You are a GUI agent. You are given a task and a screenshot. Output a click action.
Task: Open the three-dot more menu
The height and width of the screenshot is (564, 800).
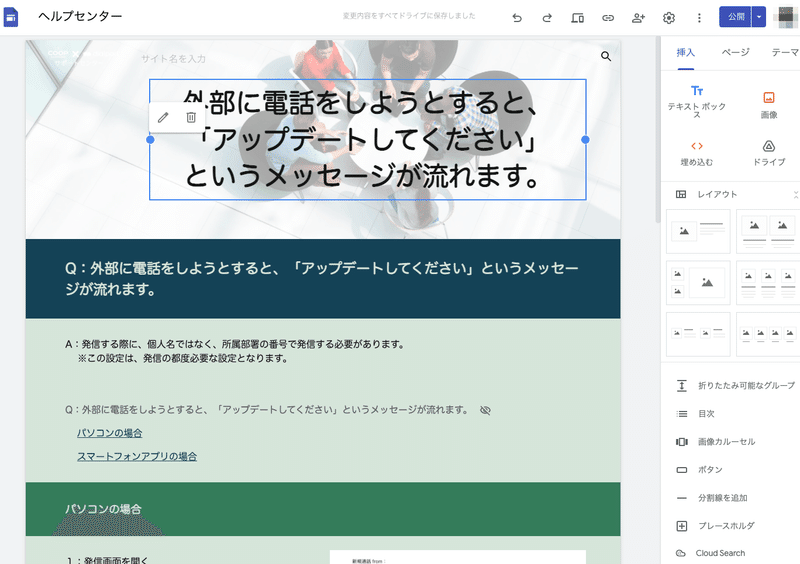tap(699, 18)
